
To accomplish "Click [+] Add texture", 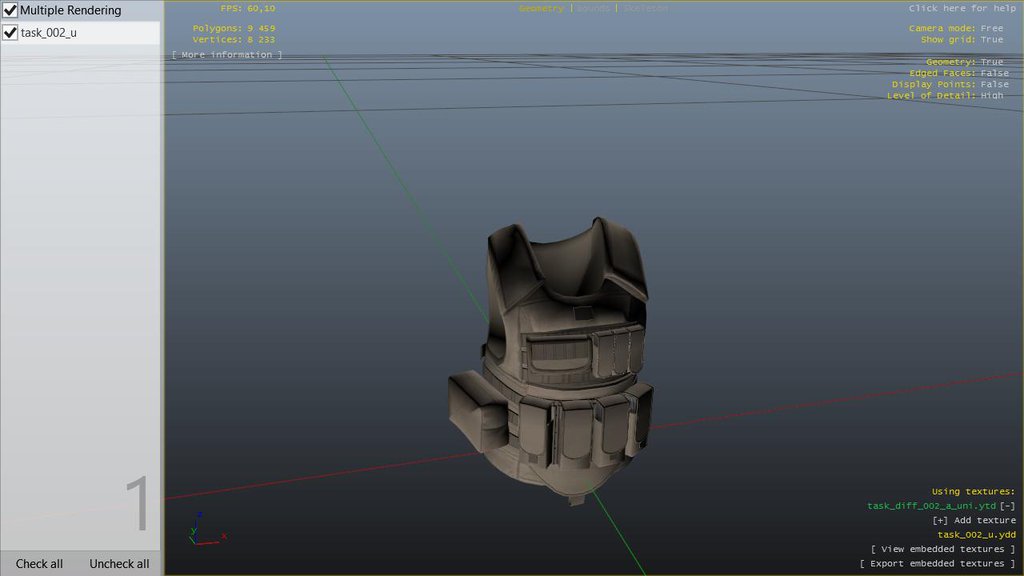I will click(973, 520).
